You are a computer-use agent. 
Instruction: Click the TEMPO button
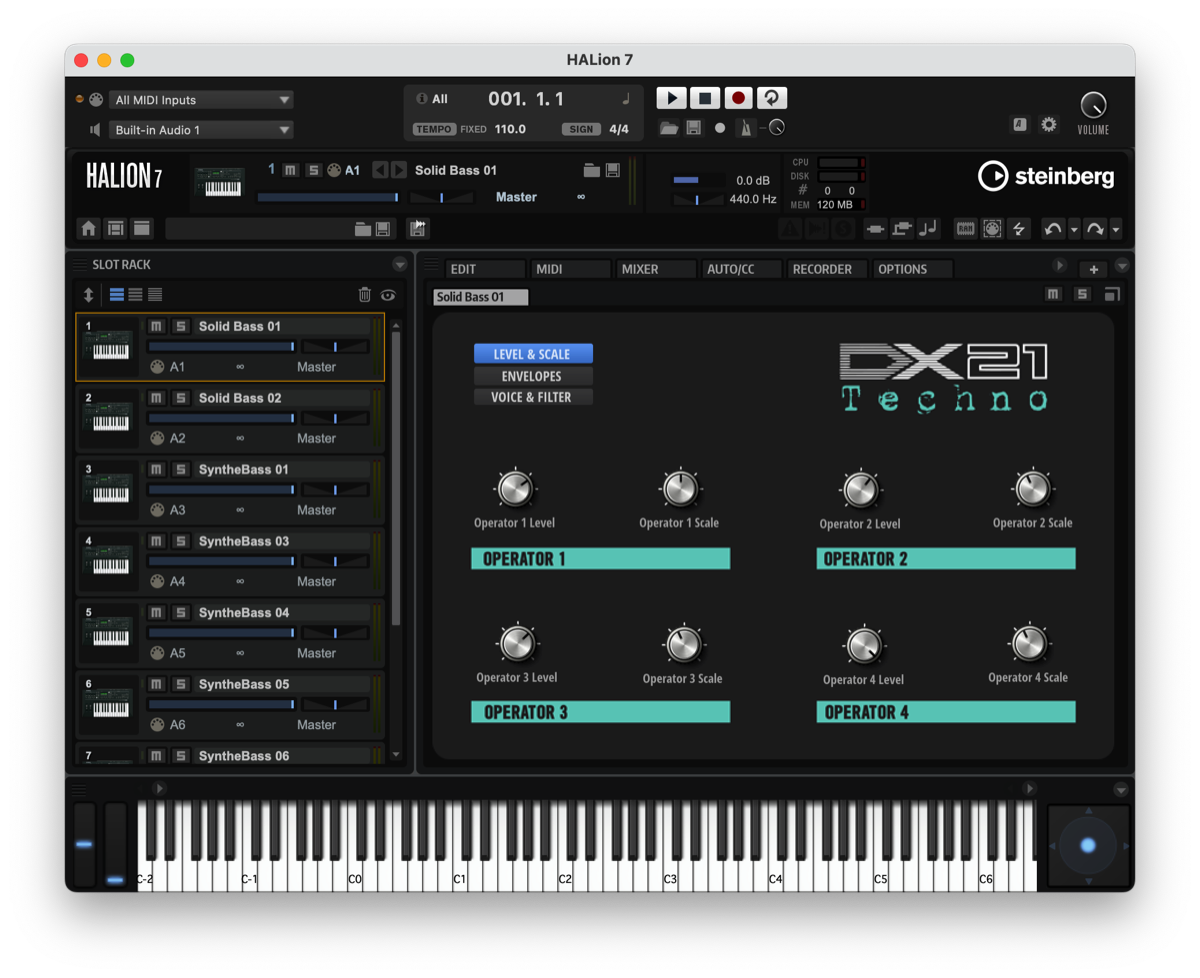click(434, 129)
